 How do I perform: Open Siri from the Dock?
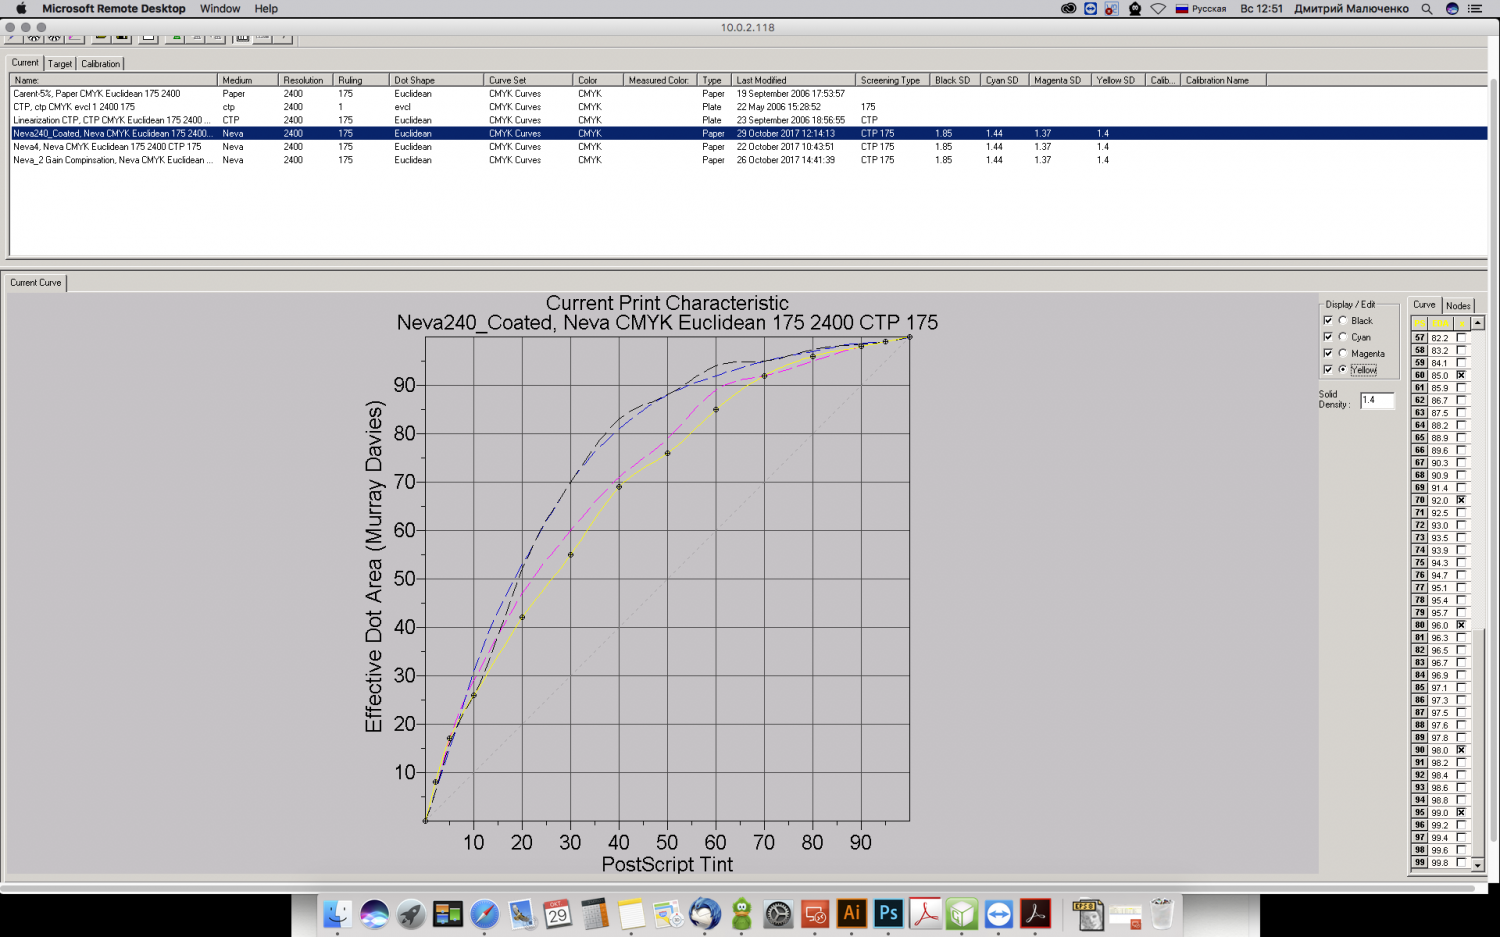click(x=374, y=913)
